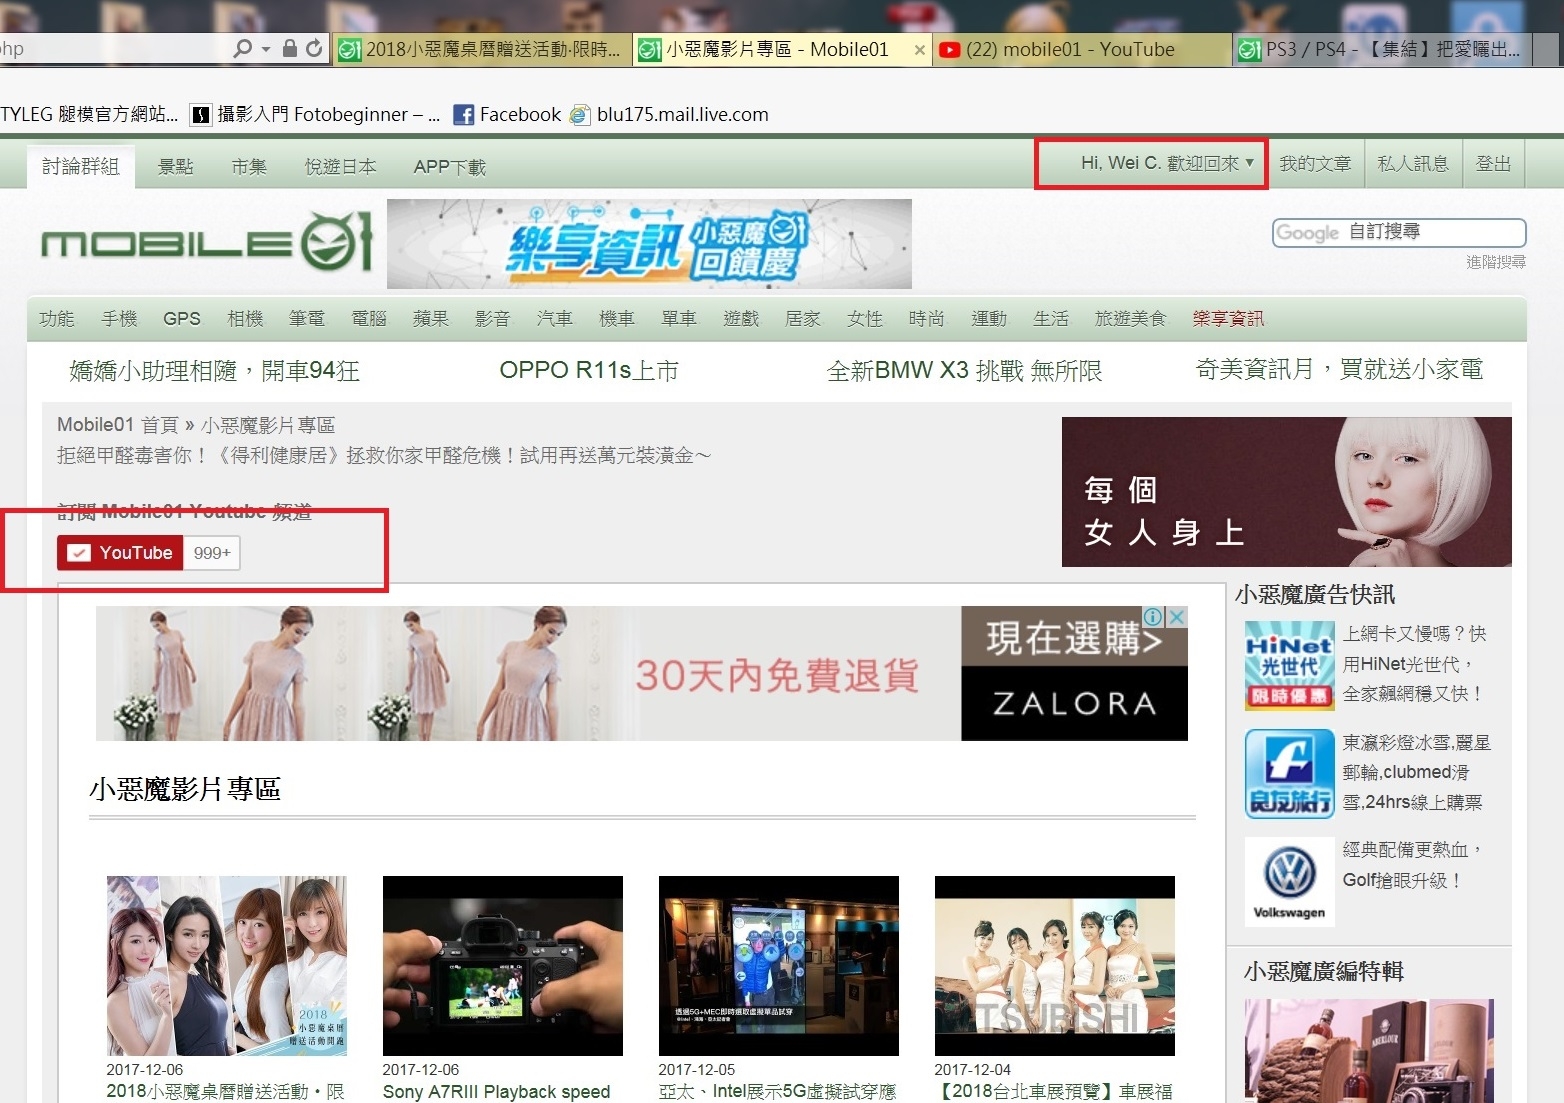Click the 嬌嬌小助理相隨，開車94狂 promo link
The image size is (1564, 1103).
click(215, 371)
